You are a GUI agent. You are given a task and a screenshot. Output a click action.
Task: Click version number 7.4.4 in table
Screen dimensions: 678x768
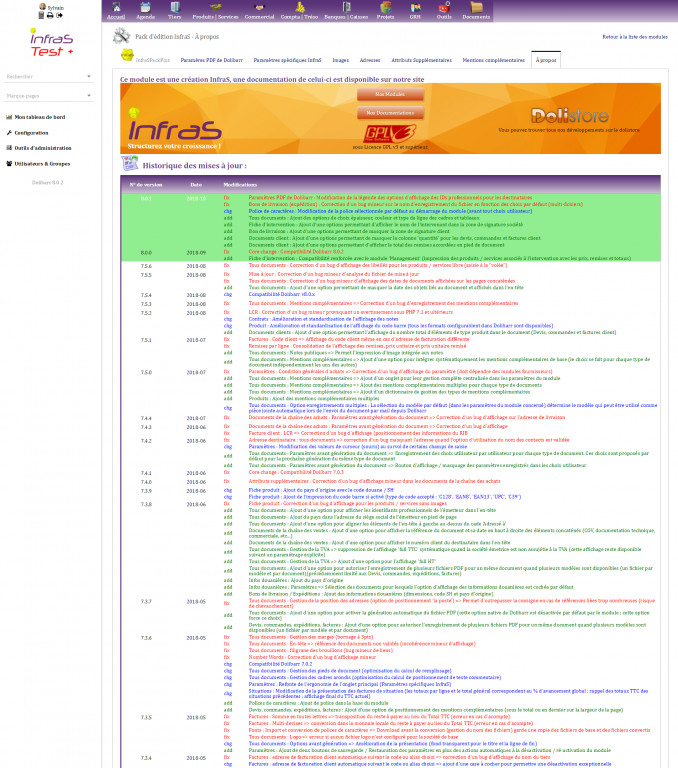[x=146, y=418]
